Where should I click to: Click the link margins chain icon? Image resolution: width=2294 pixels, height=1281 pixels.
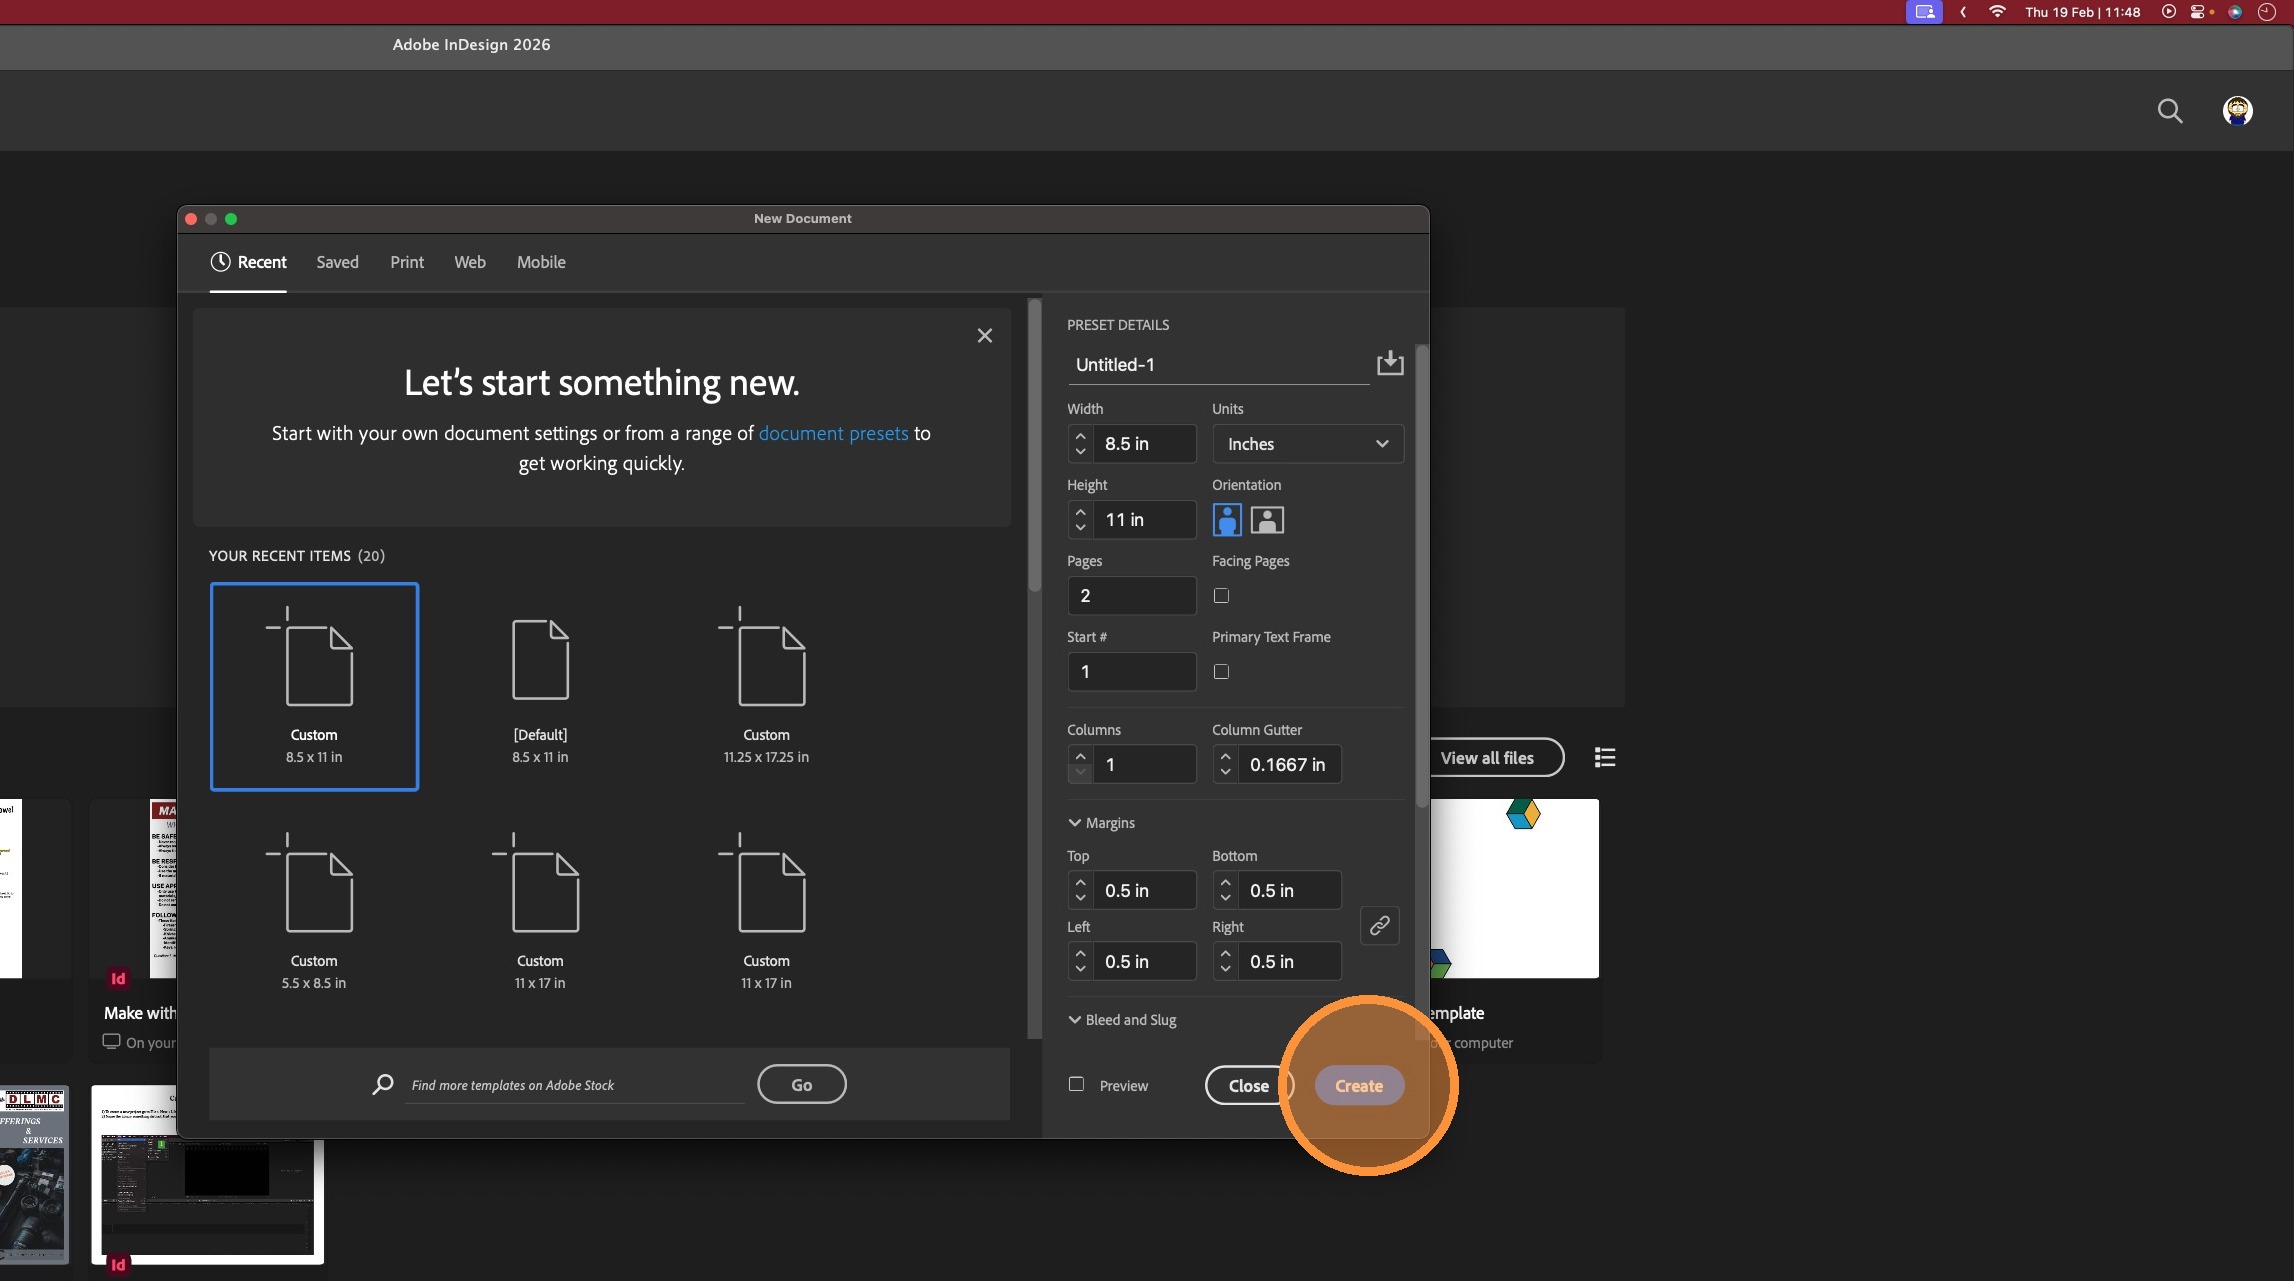click(1379, 926)
